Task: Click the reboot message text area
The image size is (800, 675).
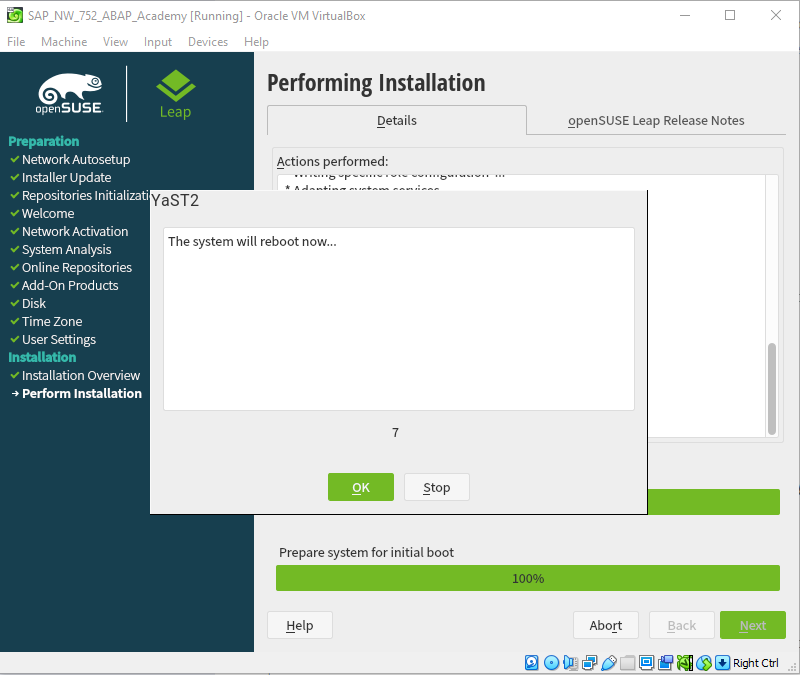Action: 399,319
